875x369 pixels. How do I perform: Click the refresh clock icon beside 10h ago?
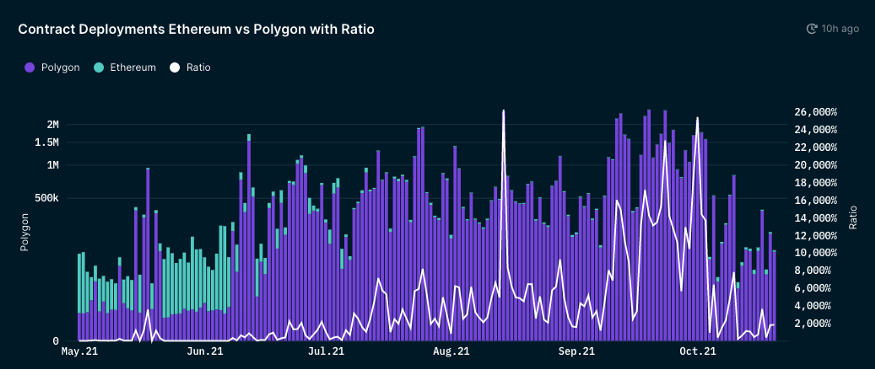click(812, 29)
